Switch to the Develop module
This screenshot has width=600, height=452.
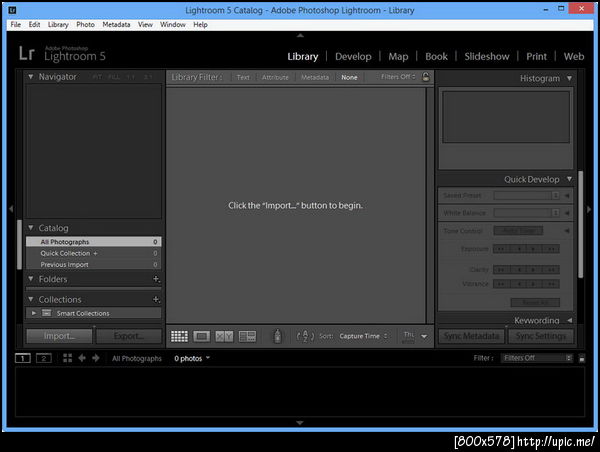(353, 56)
